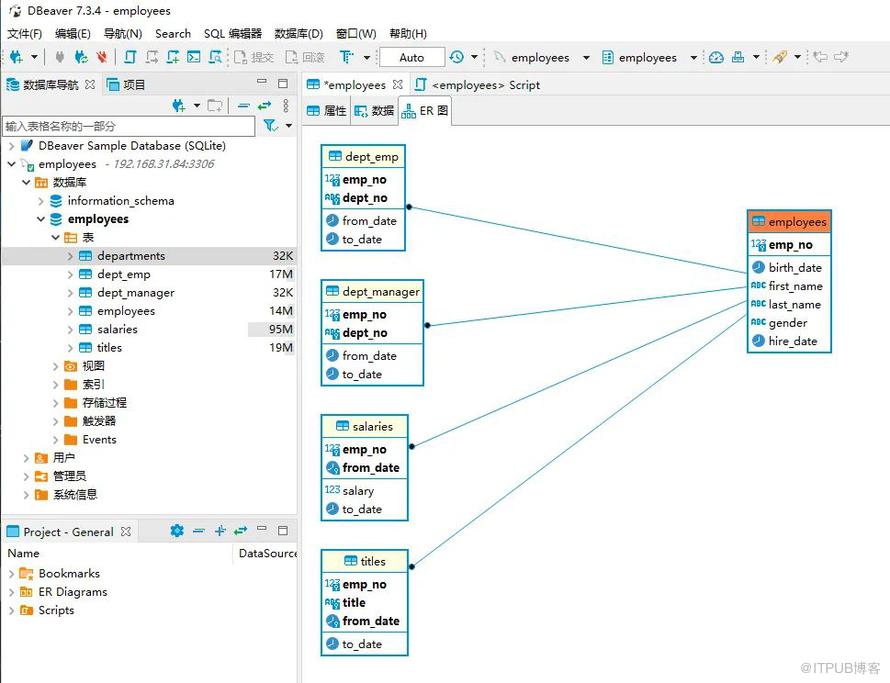Select employees entity header in ER diagram

[x=789, y=222]
